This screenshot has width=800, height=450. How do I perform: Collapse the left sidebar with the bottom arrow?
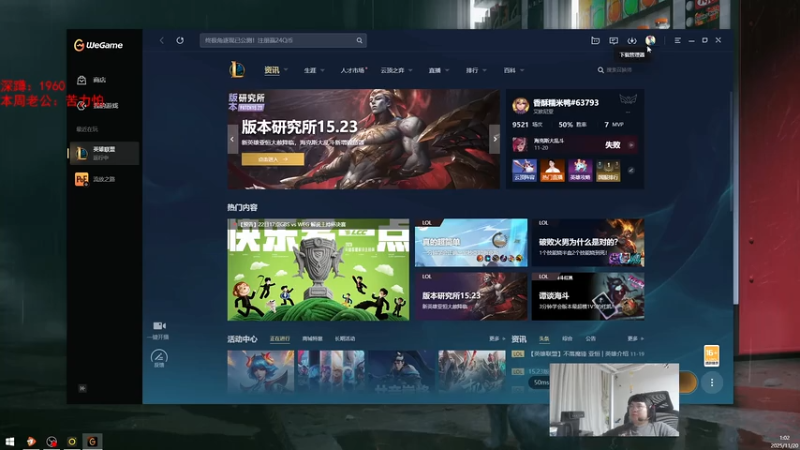pos(83,388)
